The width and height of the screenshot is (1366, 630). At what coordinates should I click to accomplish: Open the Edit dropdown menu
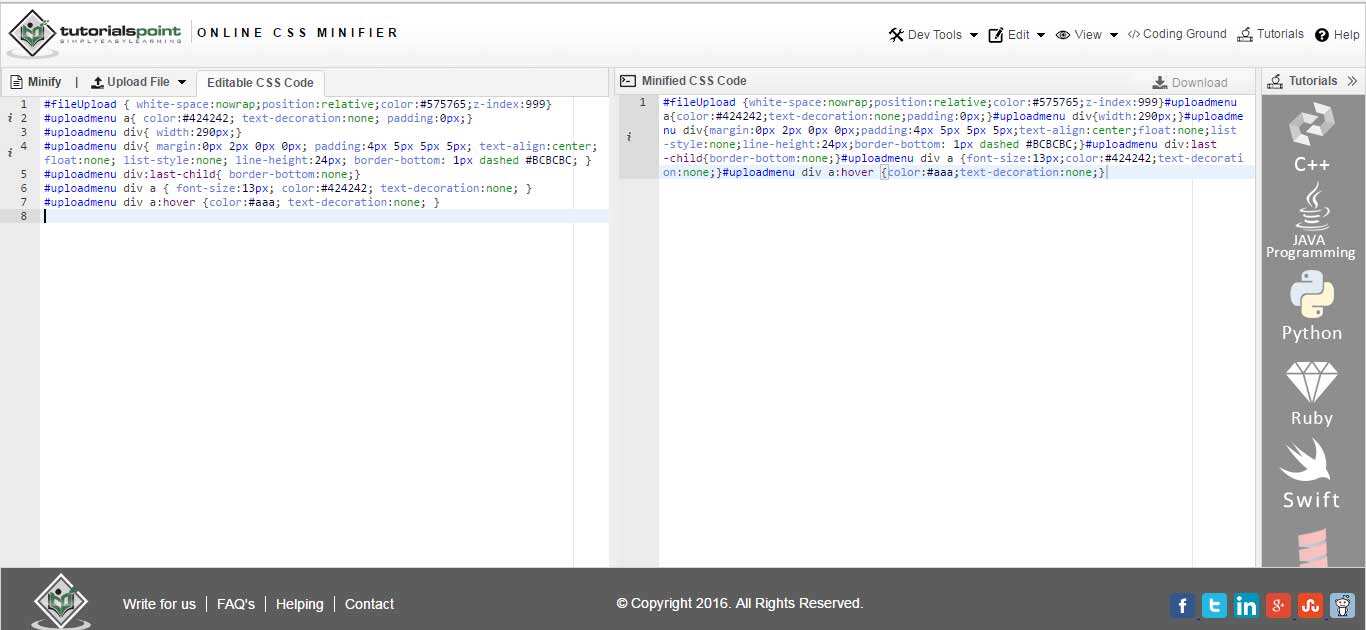pos(1017,35)
